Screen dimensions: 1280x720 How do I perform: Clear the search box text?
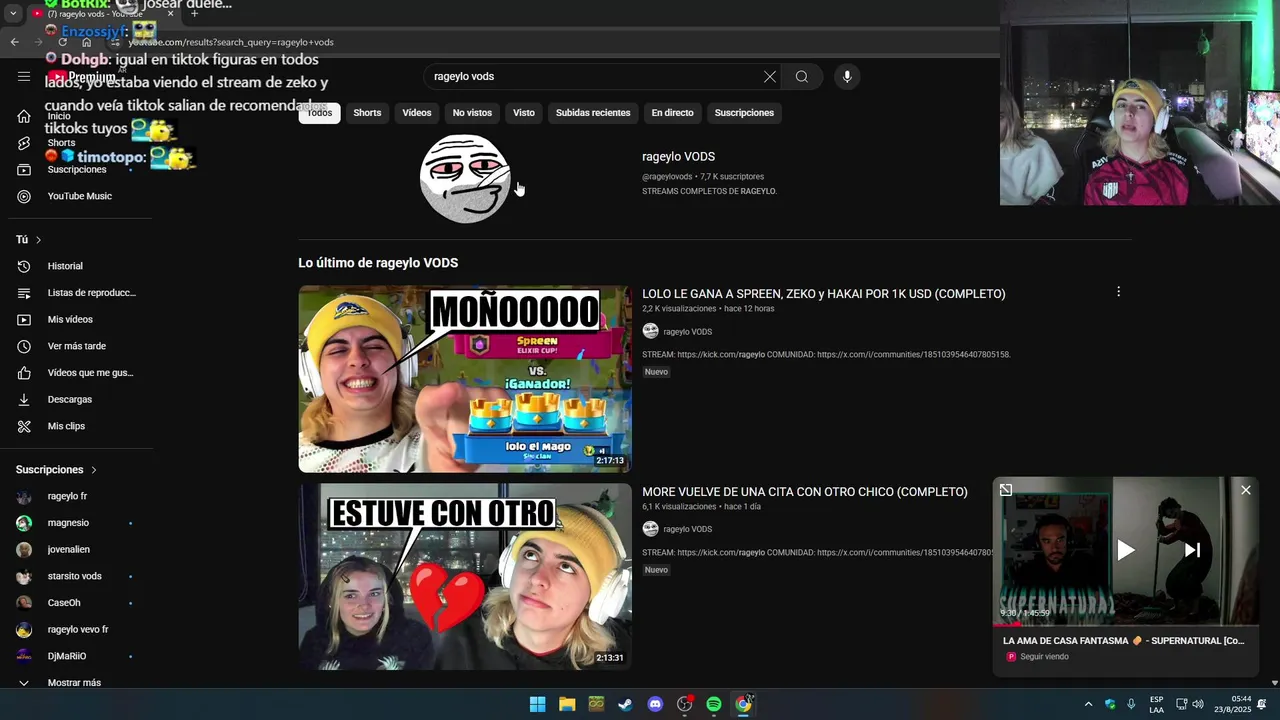(x=770, y=76)
